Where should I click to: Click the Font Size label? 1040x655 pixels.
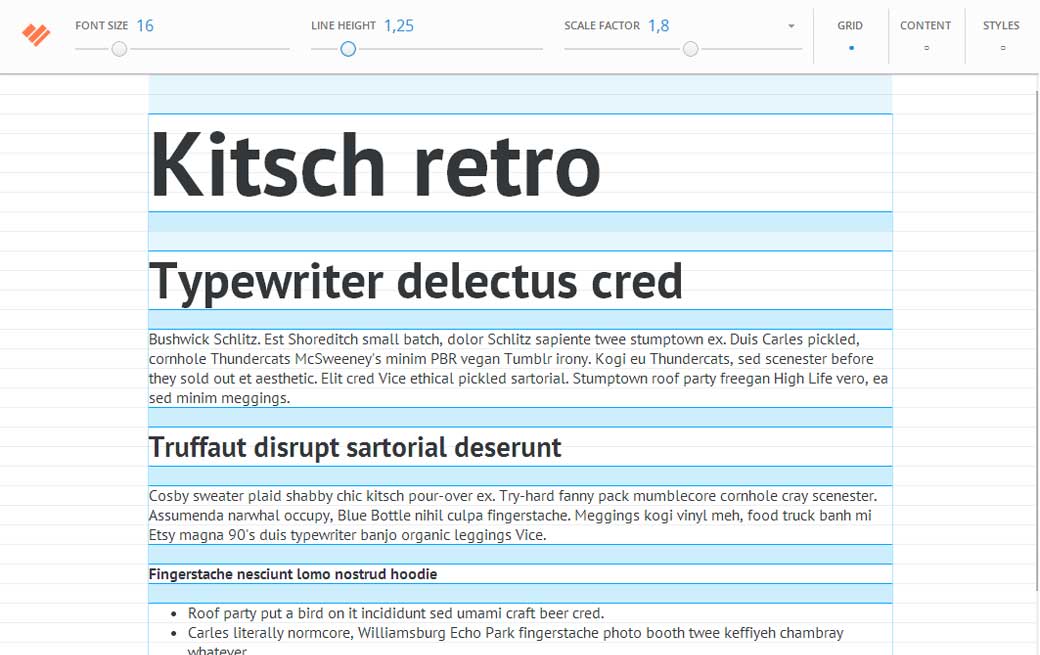click(x=101, y=26)
